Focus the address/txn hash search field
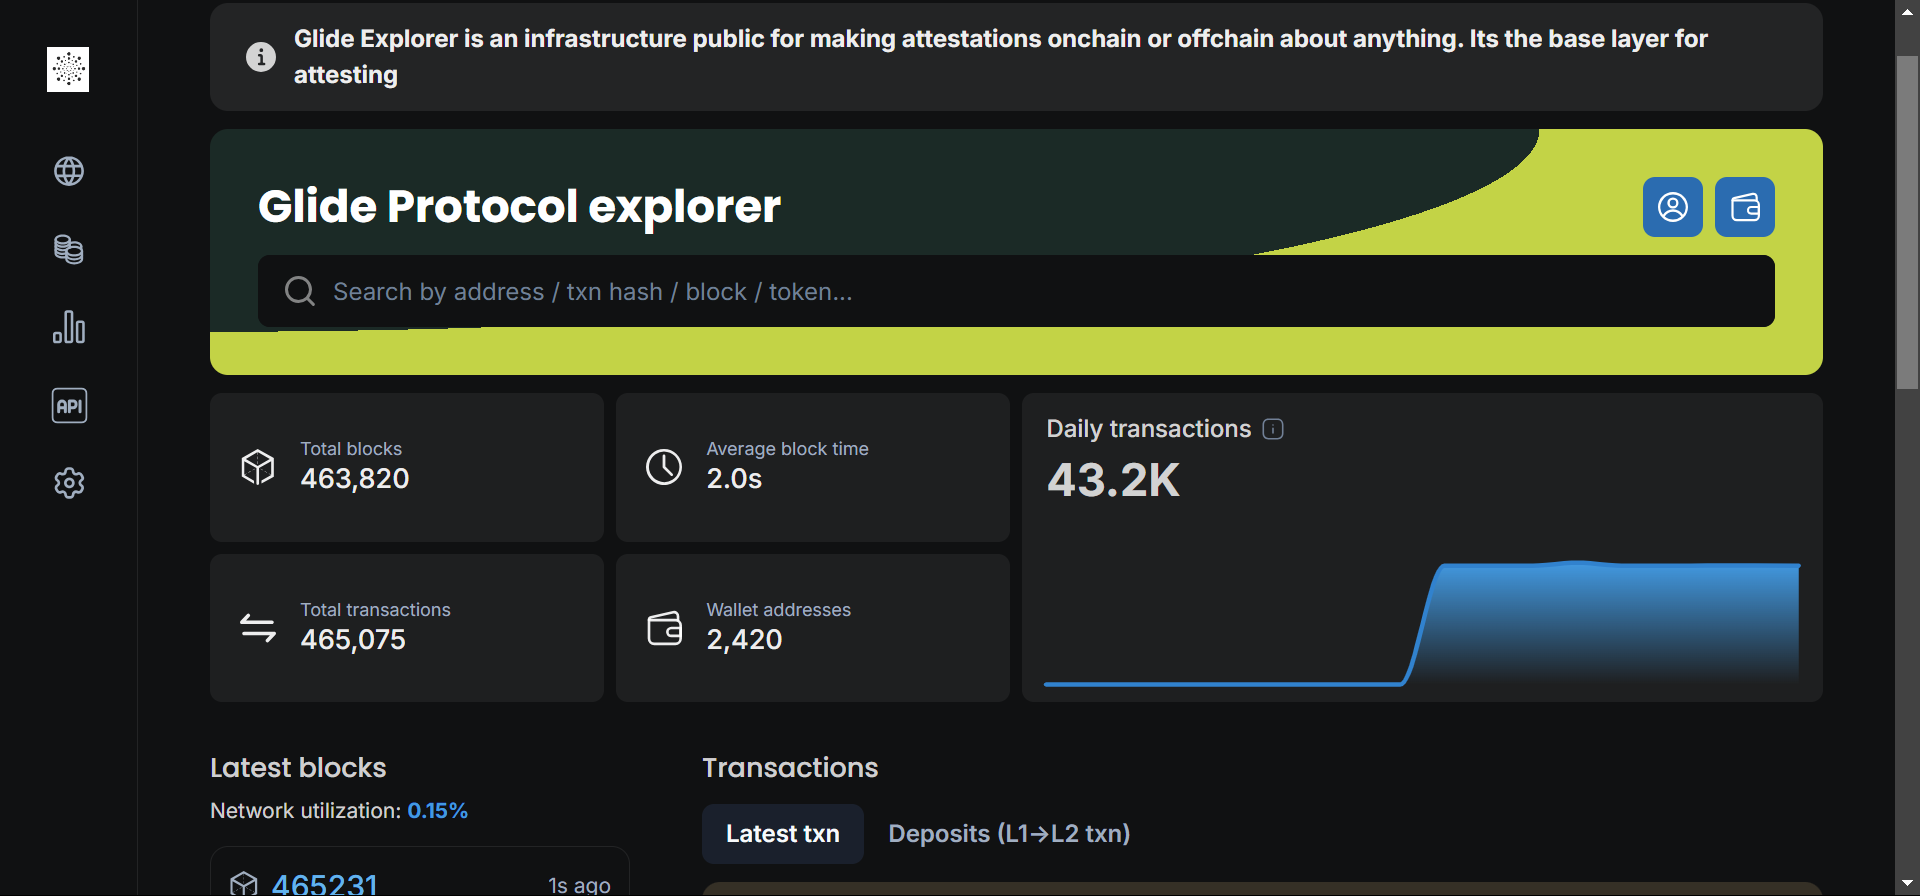Screen dimensions: 1920x896 [1000, 291]
